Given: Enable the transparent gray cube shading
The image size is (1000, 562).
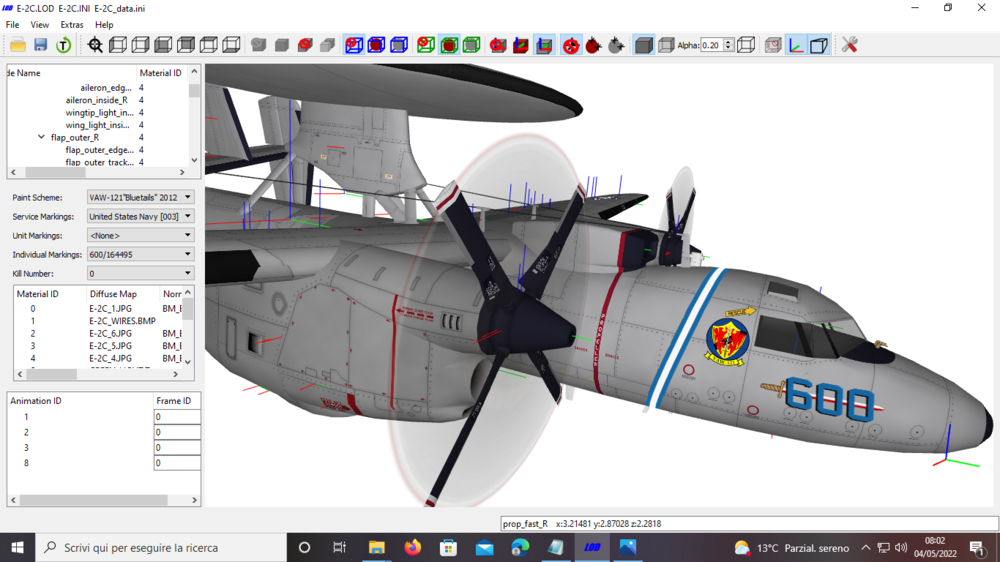Looking at the screenshot, I should [x=666, y=45].
